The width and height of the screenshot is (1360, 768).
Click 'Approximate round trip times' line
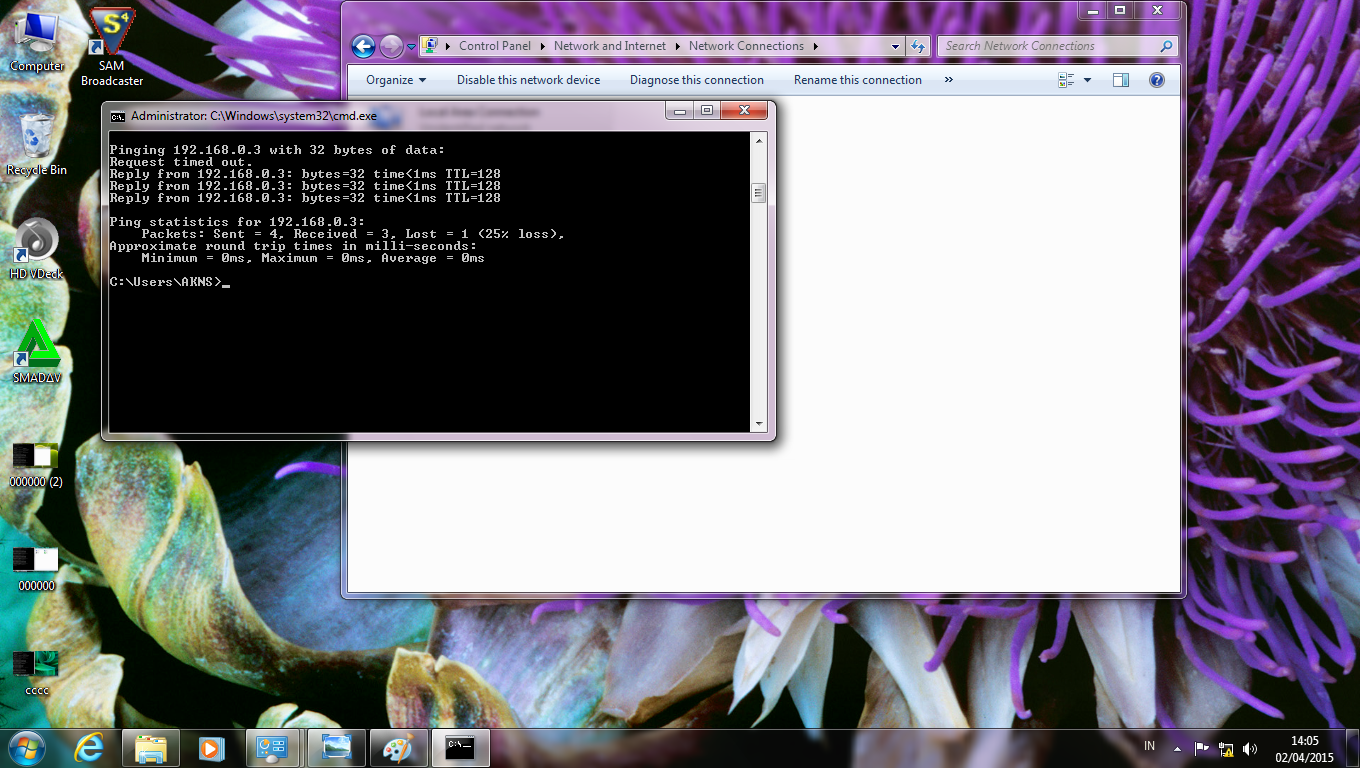(x=293, y=246)
